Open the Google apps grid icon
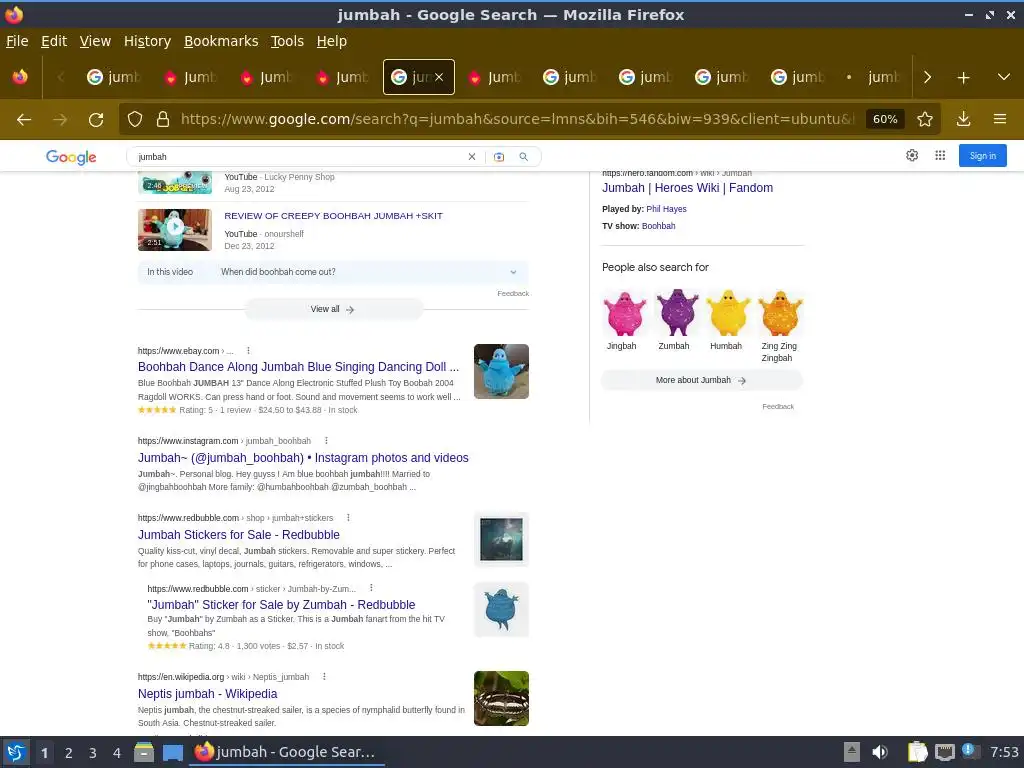 (x=940, y=155)
